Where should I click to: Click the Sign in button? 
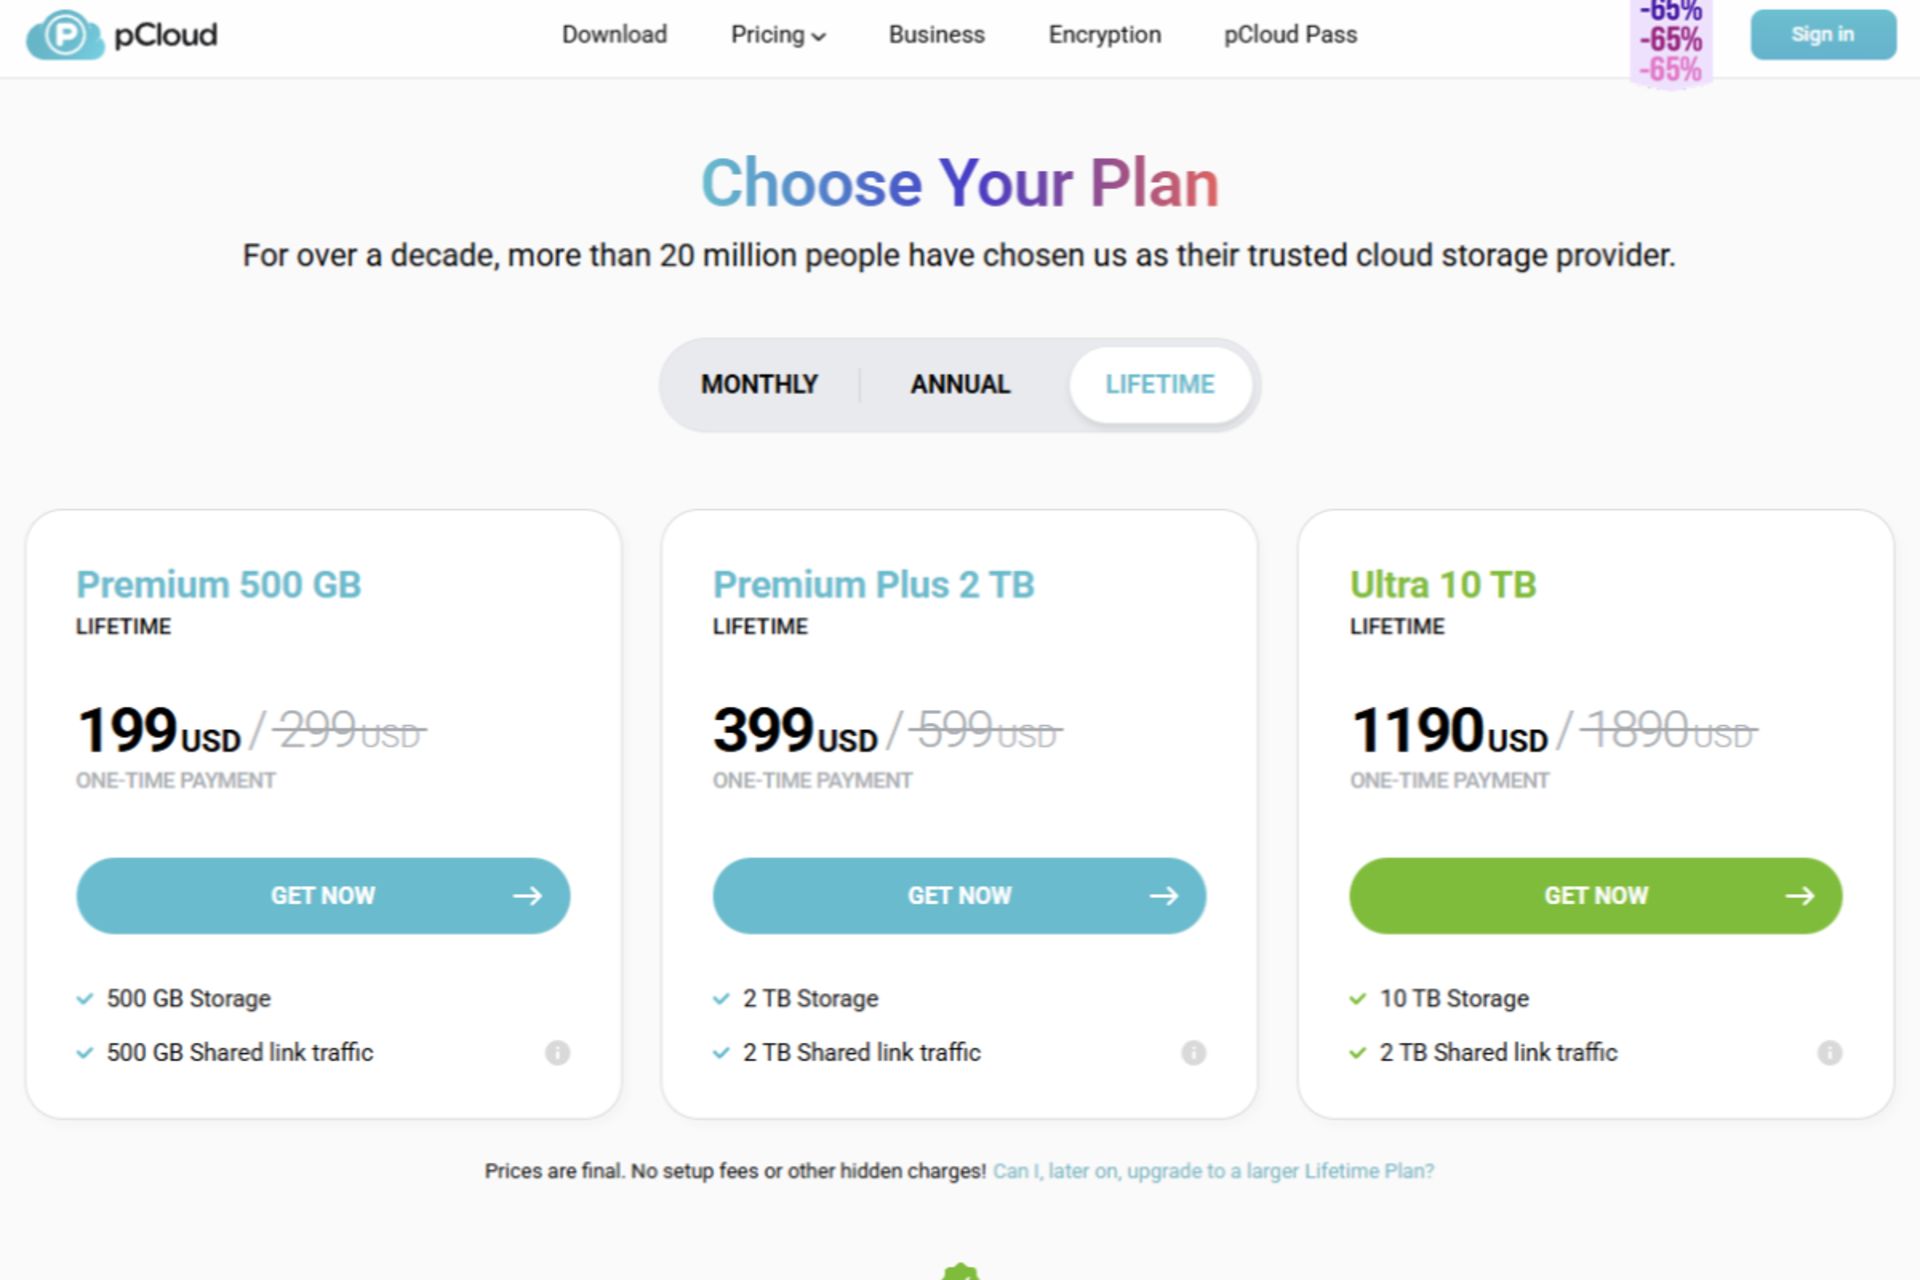1823,34
